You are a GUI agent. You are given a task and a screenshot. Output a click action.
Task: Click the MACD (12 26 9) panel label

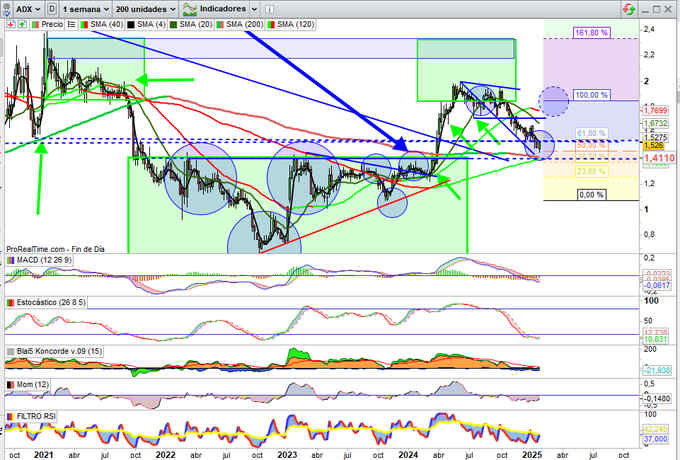click(46, 261)
